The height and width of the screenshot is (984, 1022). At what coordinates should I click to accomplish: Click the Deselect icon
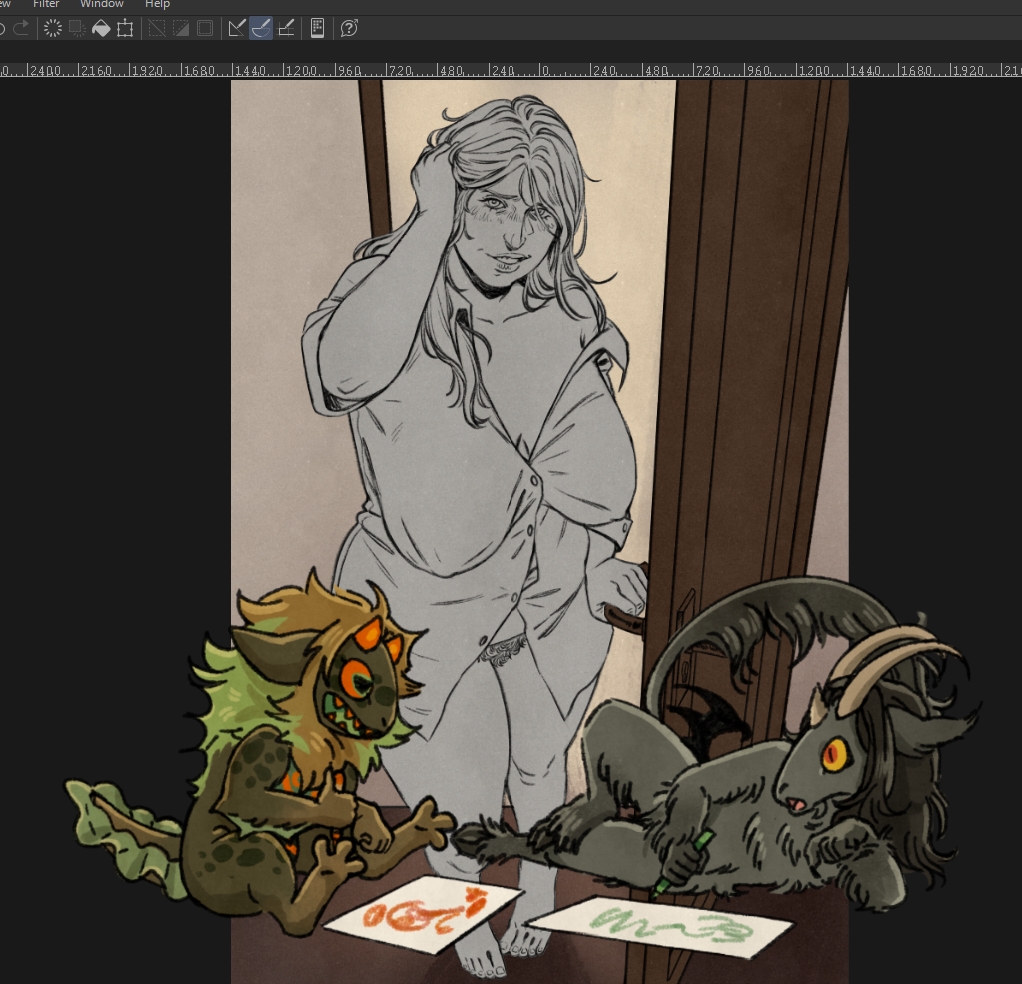[157, 28]
